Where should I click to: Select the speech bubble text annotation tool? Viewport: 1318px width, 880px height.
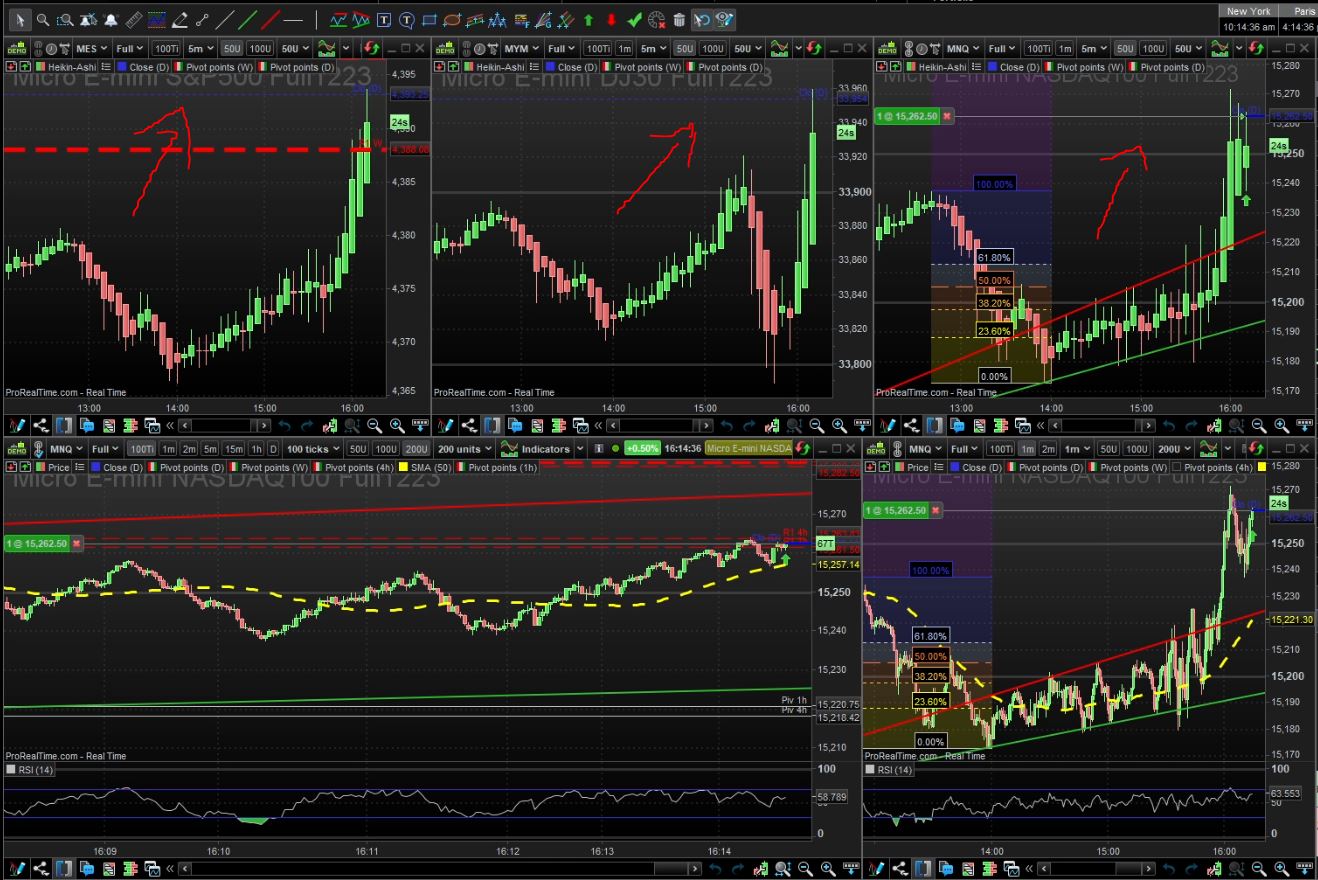[406, 19]
